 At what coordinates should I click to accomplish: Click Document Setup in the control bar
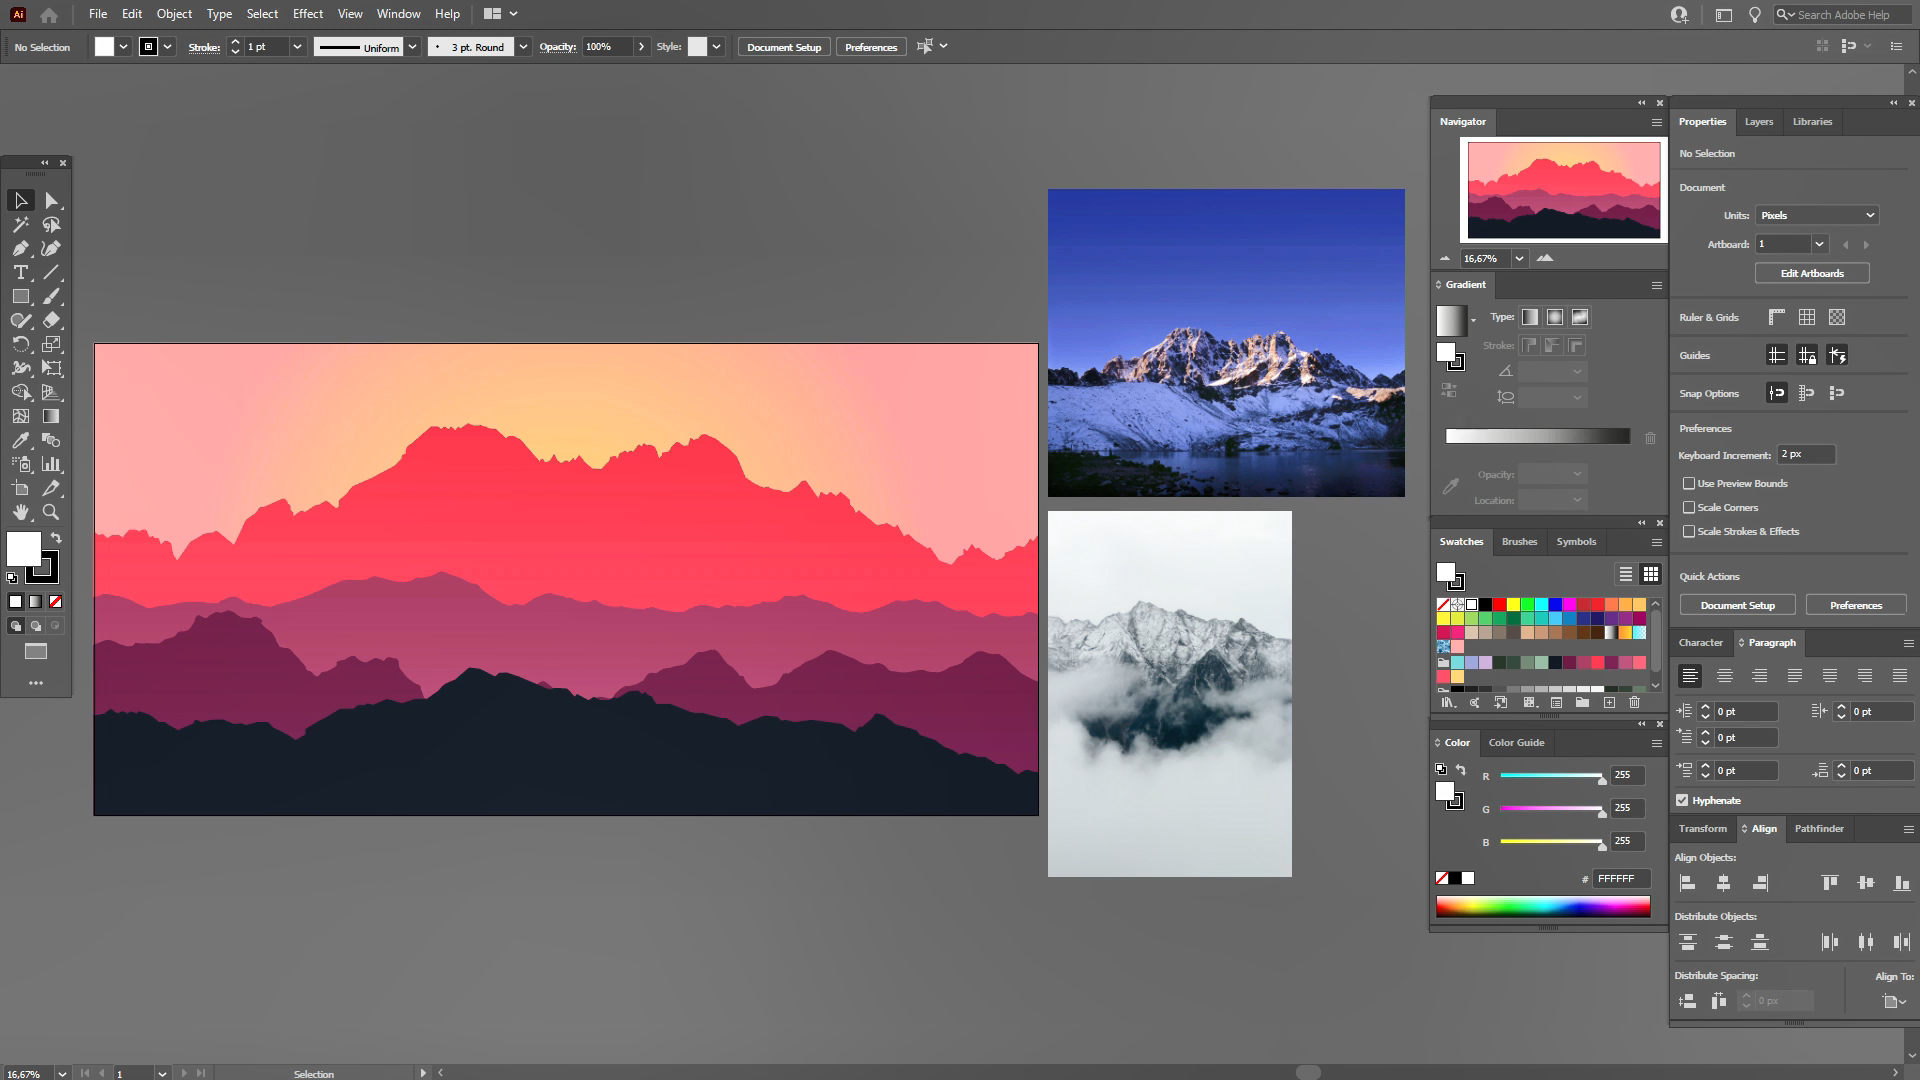coord(783,47)
